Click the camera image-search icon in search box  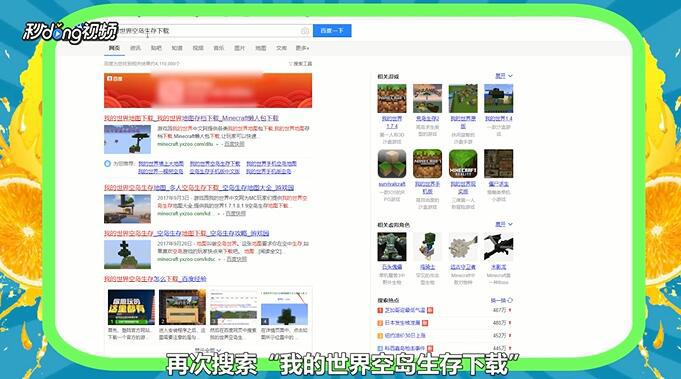[305, 31]
